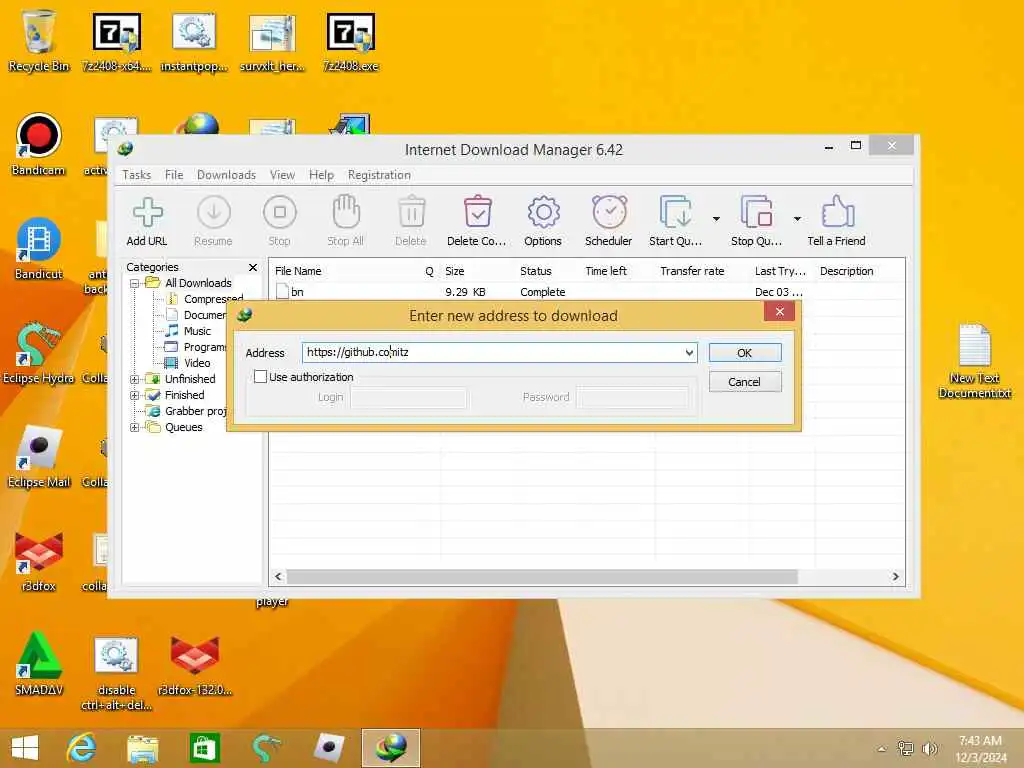Click the clock showing 7:43 AM
The image size is (1024, 768).
980,741
